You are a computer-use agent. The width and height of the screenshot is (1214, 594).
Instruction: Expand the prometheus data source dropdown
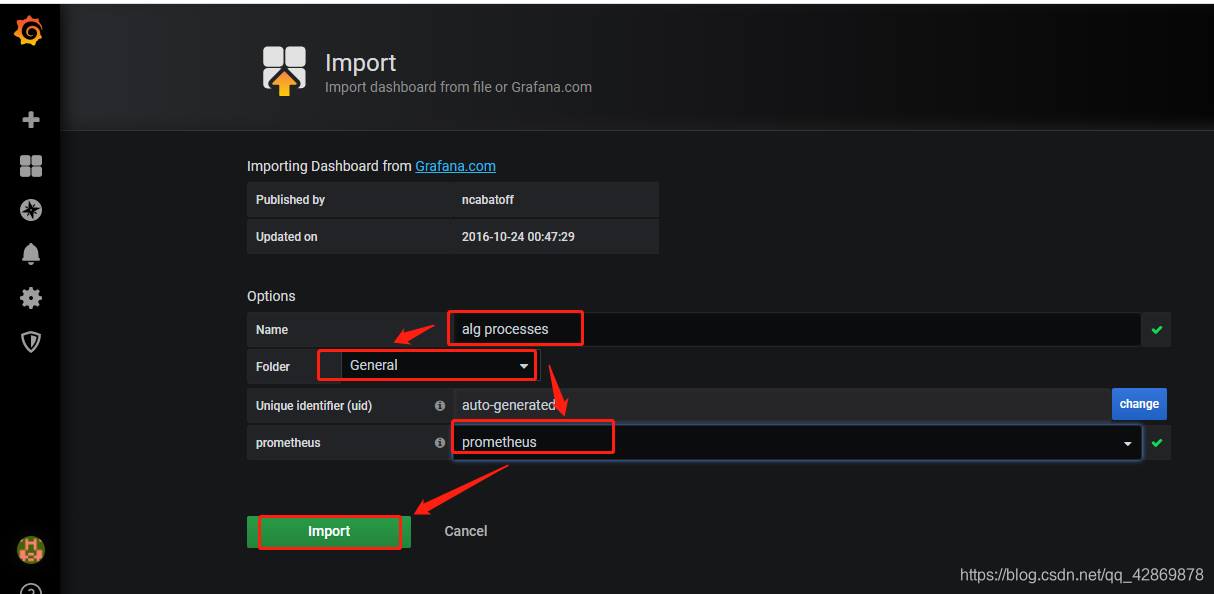pos(1127,443)
